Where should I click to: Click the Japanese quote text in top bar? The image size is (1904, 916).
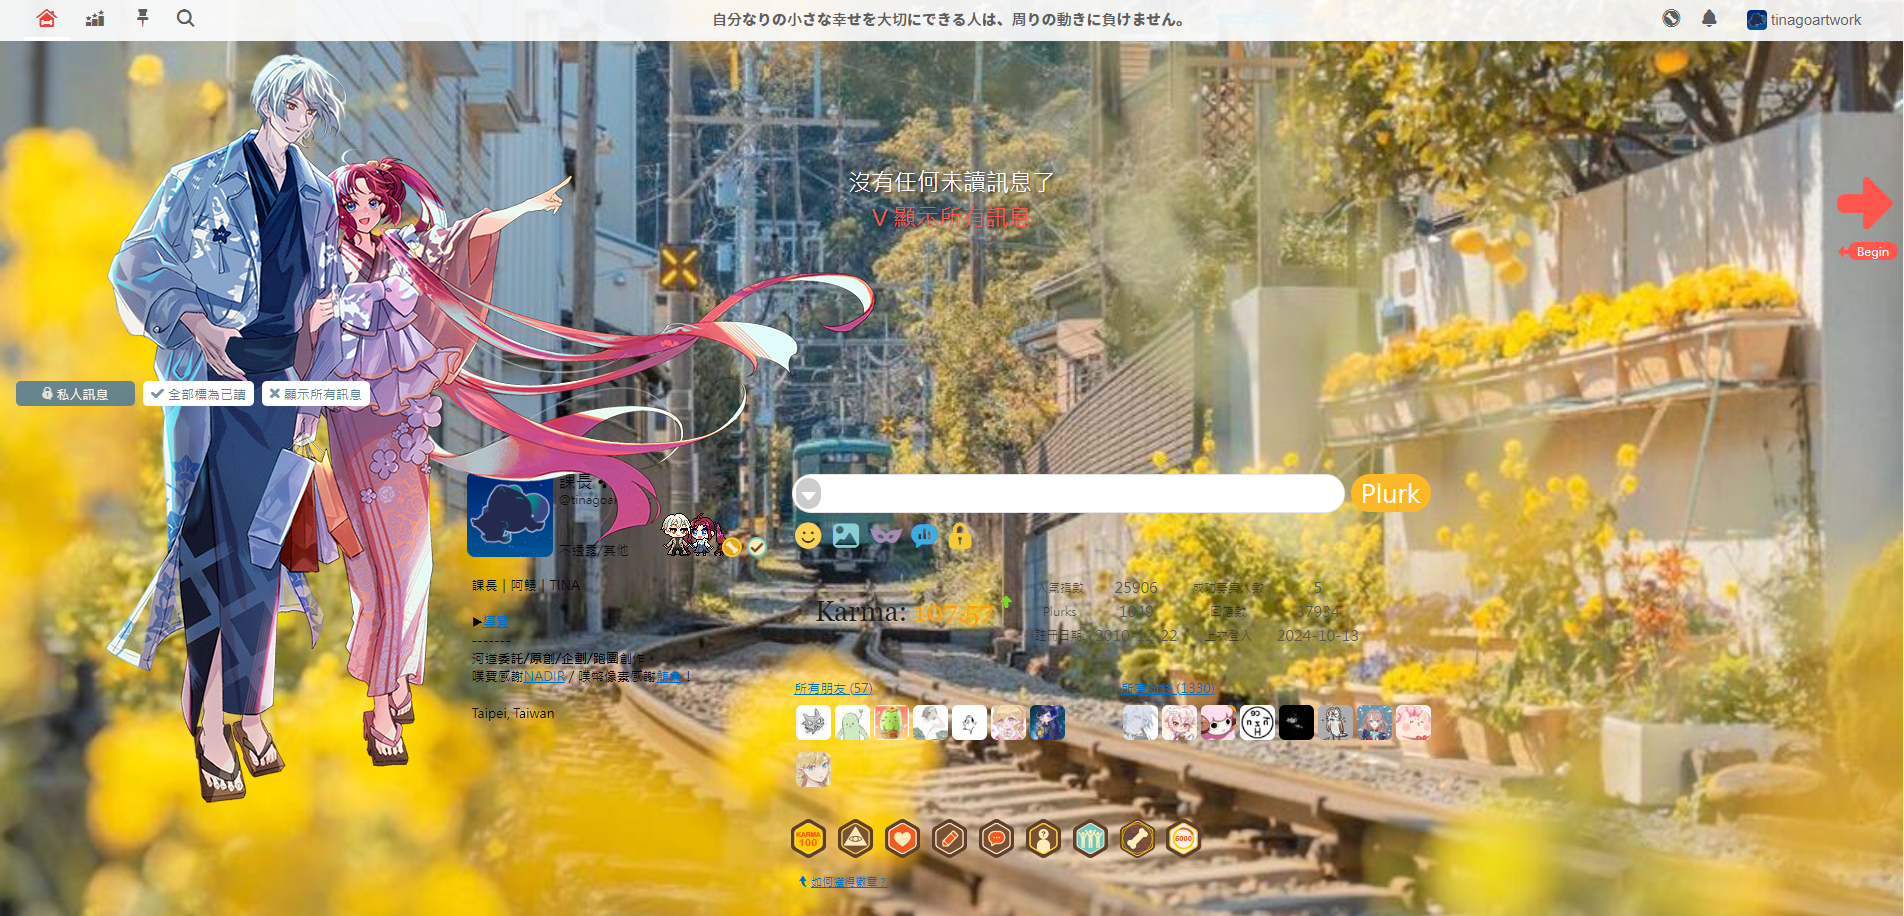click(949, 20)
